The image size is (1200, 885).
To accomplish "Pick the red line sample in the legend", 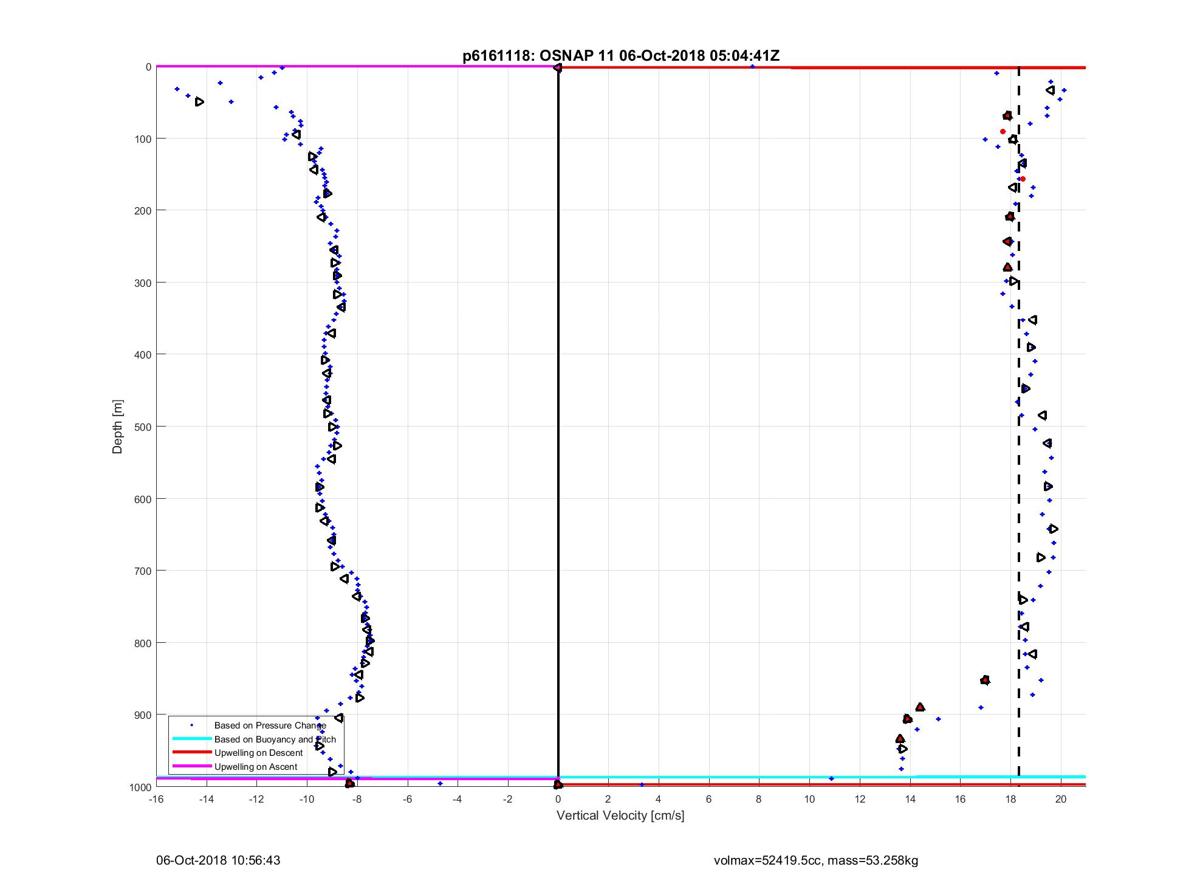I will click(x=191, y=752).
